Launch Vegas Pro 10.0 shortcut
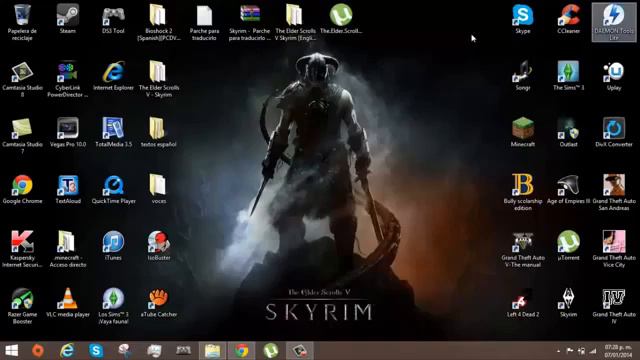640x360 pixels. [68, 133]
